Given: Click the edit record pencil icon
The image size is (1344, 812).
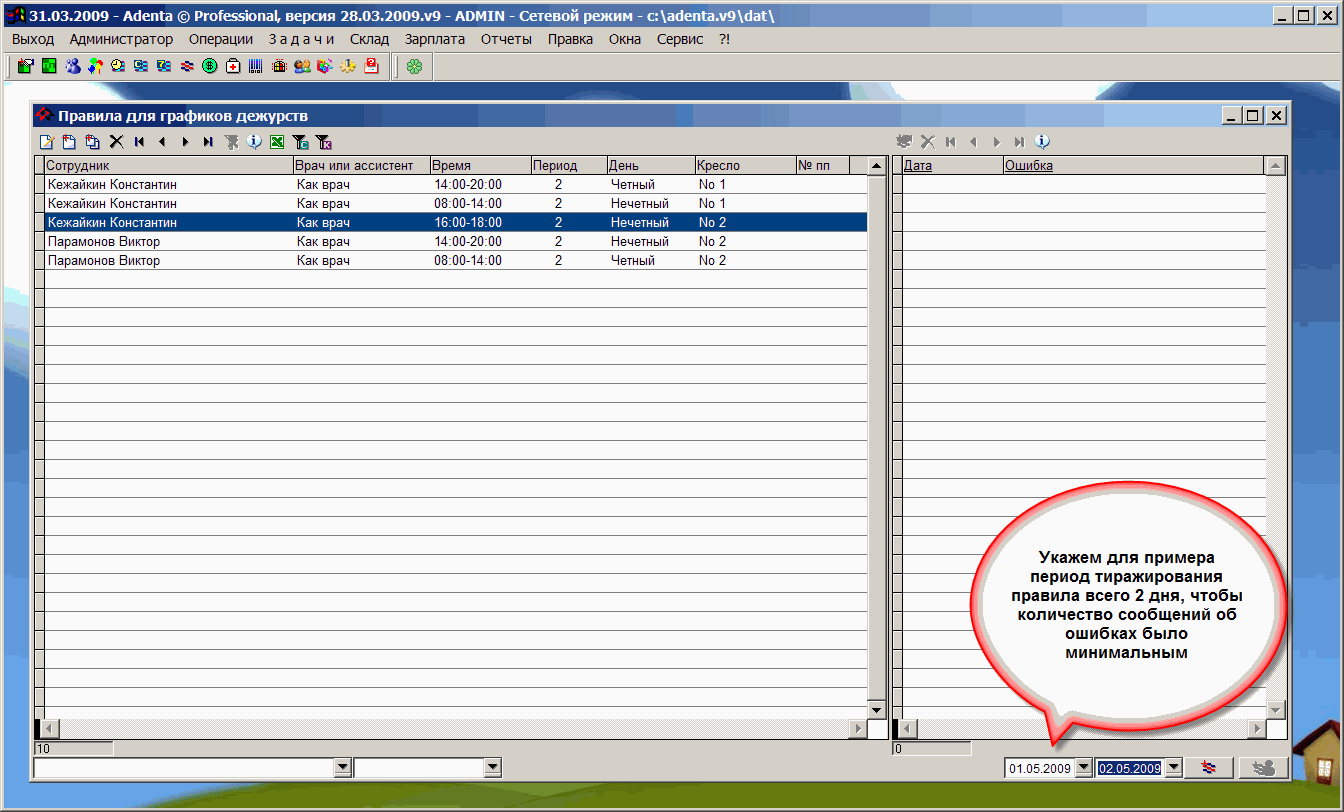Looking at the screenshot, I should pos(46,142).
